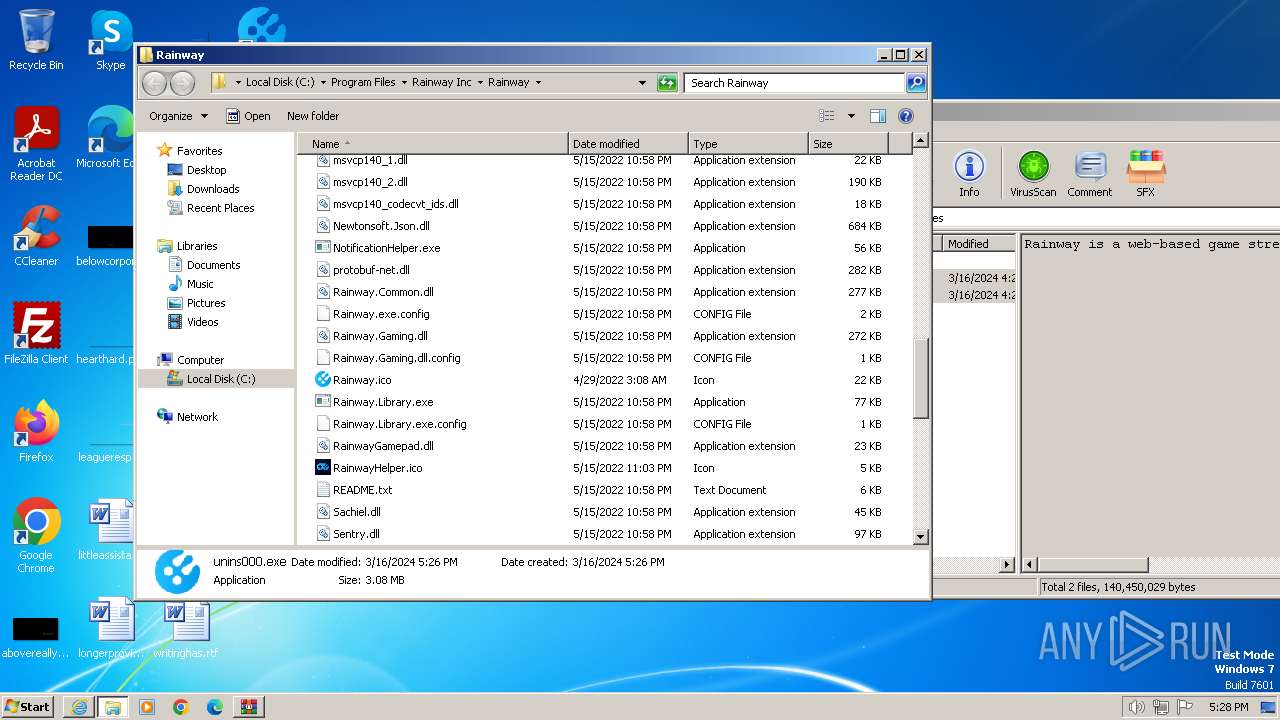The image size is (1280, 720).
Task: Select Documents library in the sidebar
Action: click(x=213, y=265)
